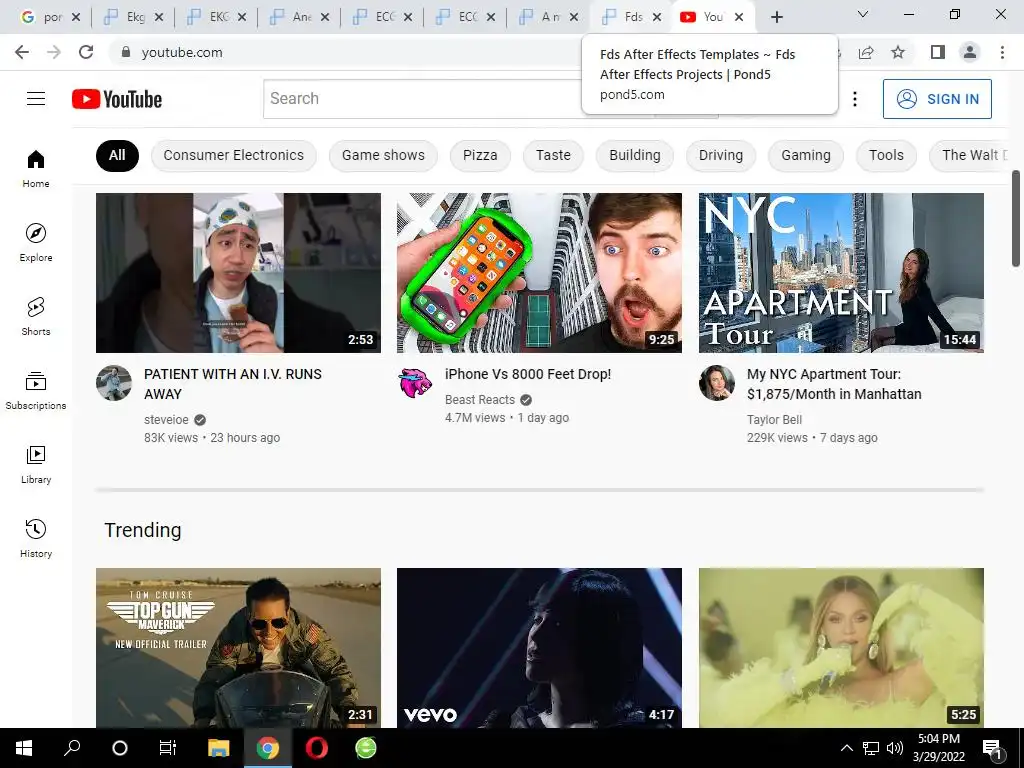Image resolution: width=1024 pixels, height=768 pixels.
Task: Open Opera from the taskbar
Action: 317,748
